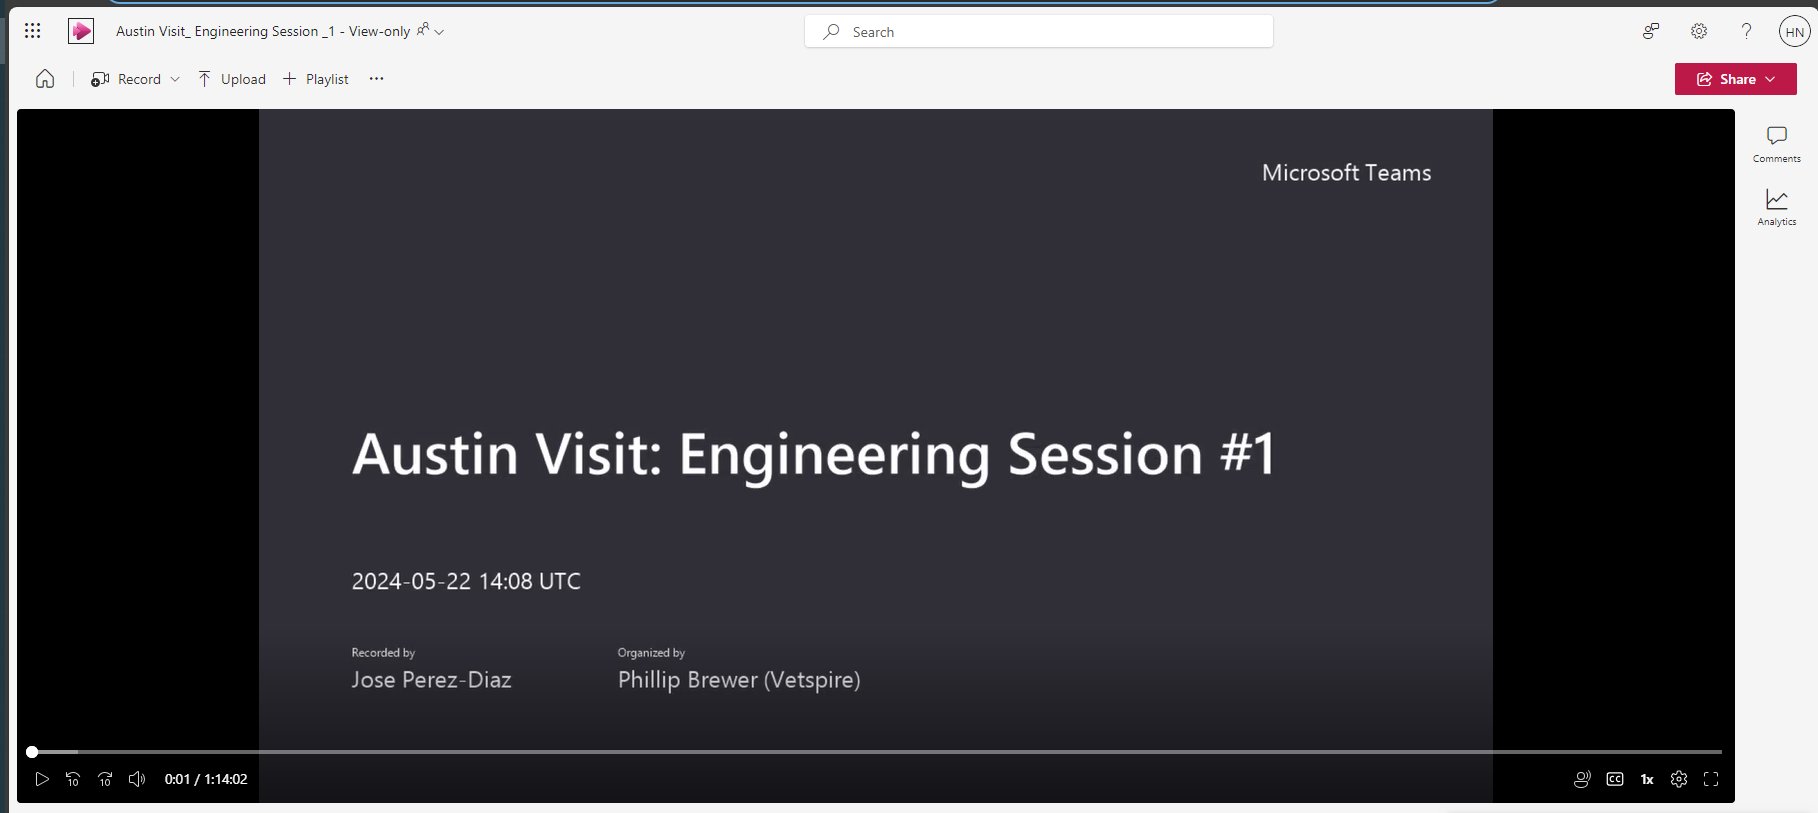Open the HN account profile menu
Screen dimensions: 1818x813
(1795, 31)
